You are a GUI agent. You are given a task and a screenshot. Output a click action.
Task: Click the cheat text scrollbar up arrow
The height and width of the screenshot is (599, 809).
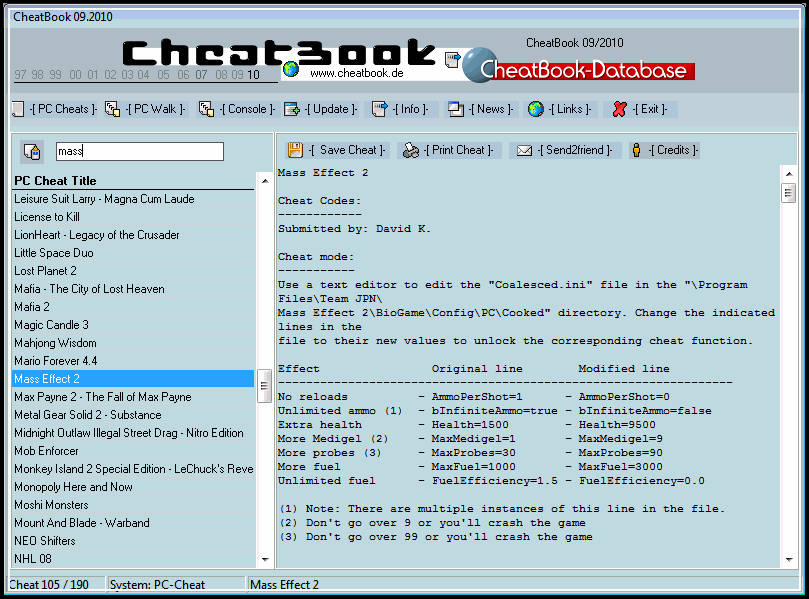[x=789, y=174]
